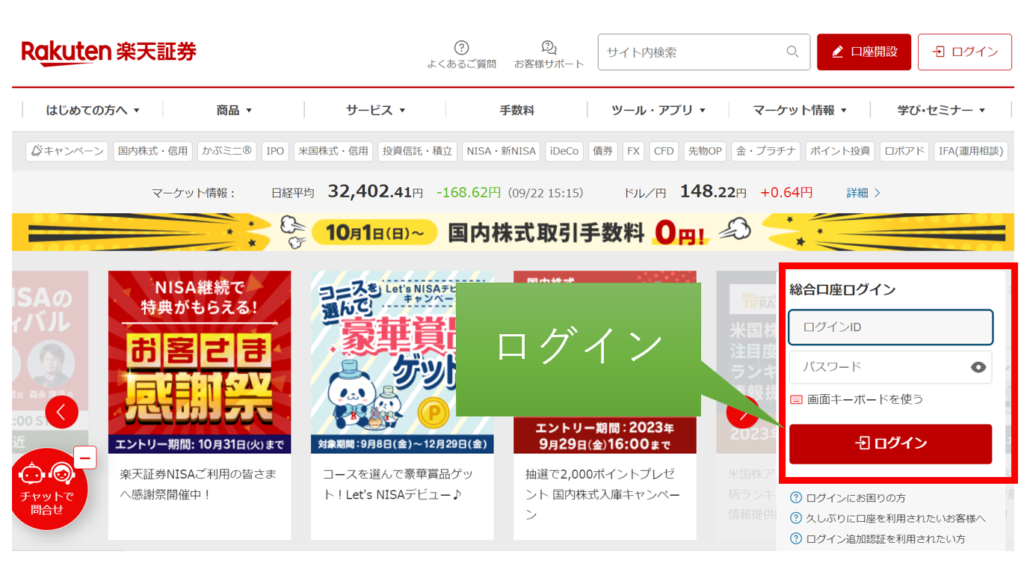The image size is (1024, 569).
Task: Select 金・プラチナ tag
Action: click(765, 151)
